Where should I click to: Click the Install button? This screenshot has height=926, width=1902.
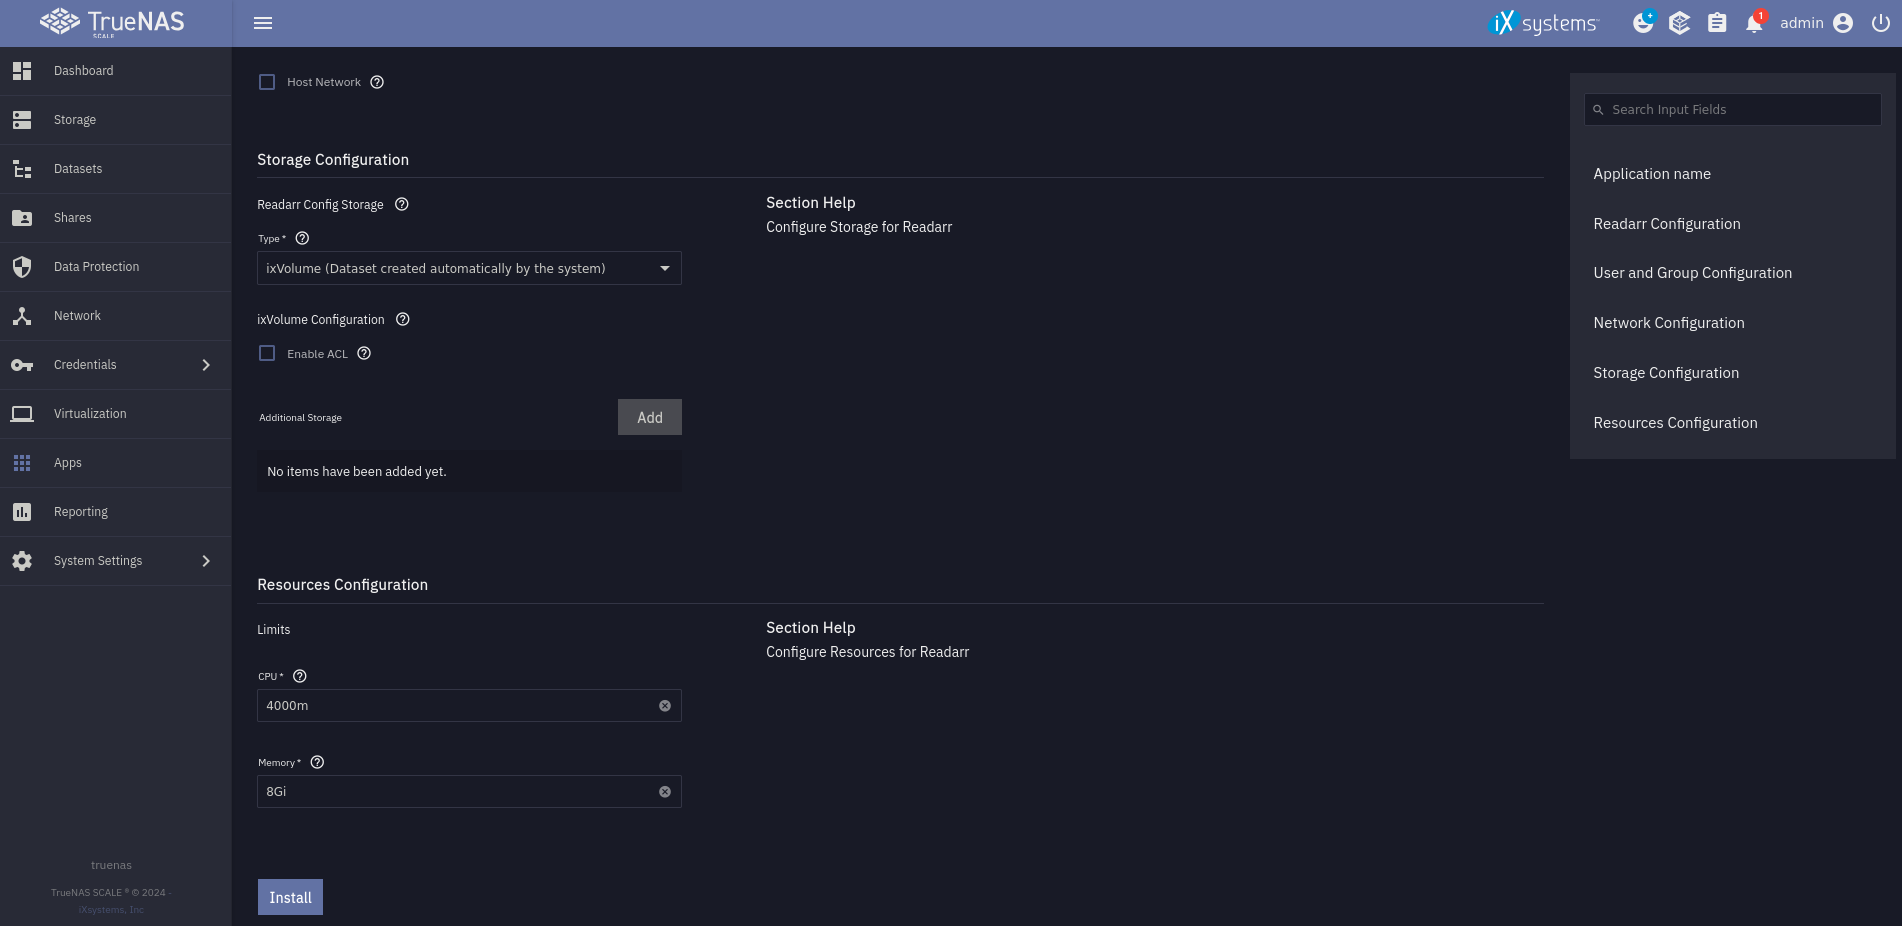coord(290,897)
